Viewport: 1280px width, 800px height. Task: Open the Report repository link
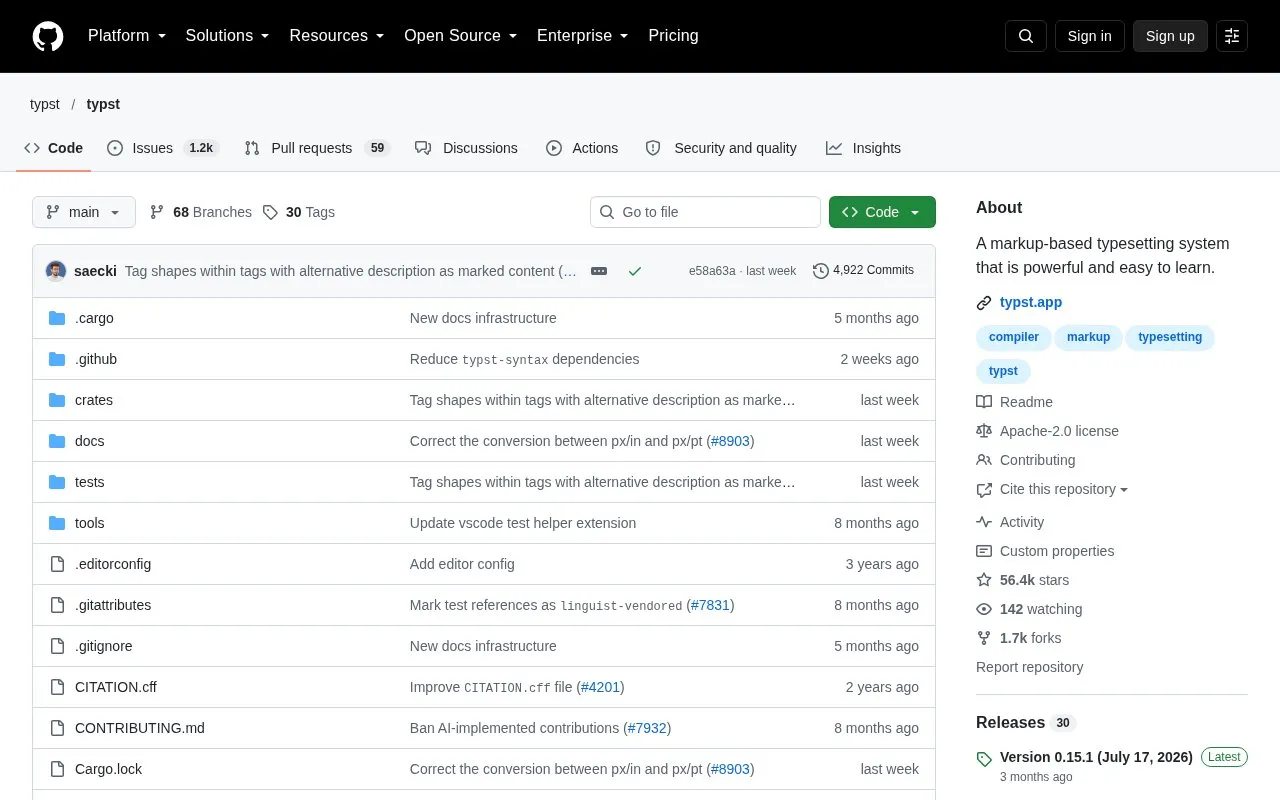click(x=1030, y=667)
